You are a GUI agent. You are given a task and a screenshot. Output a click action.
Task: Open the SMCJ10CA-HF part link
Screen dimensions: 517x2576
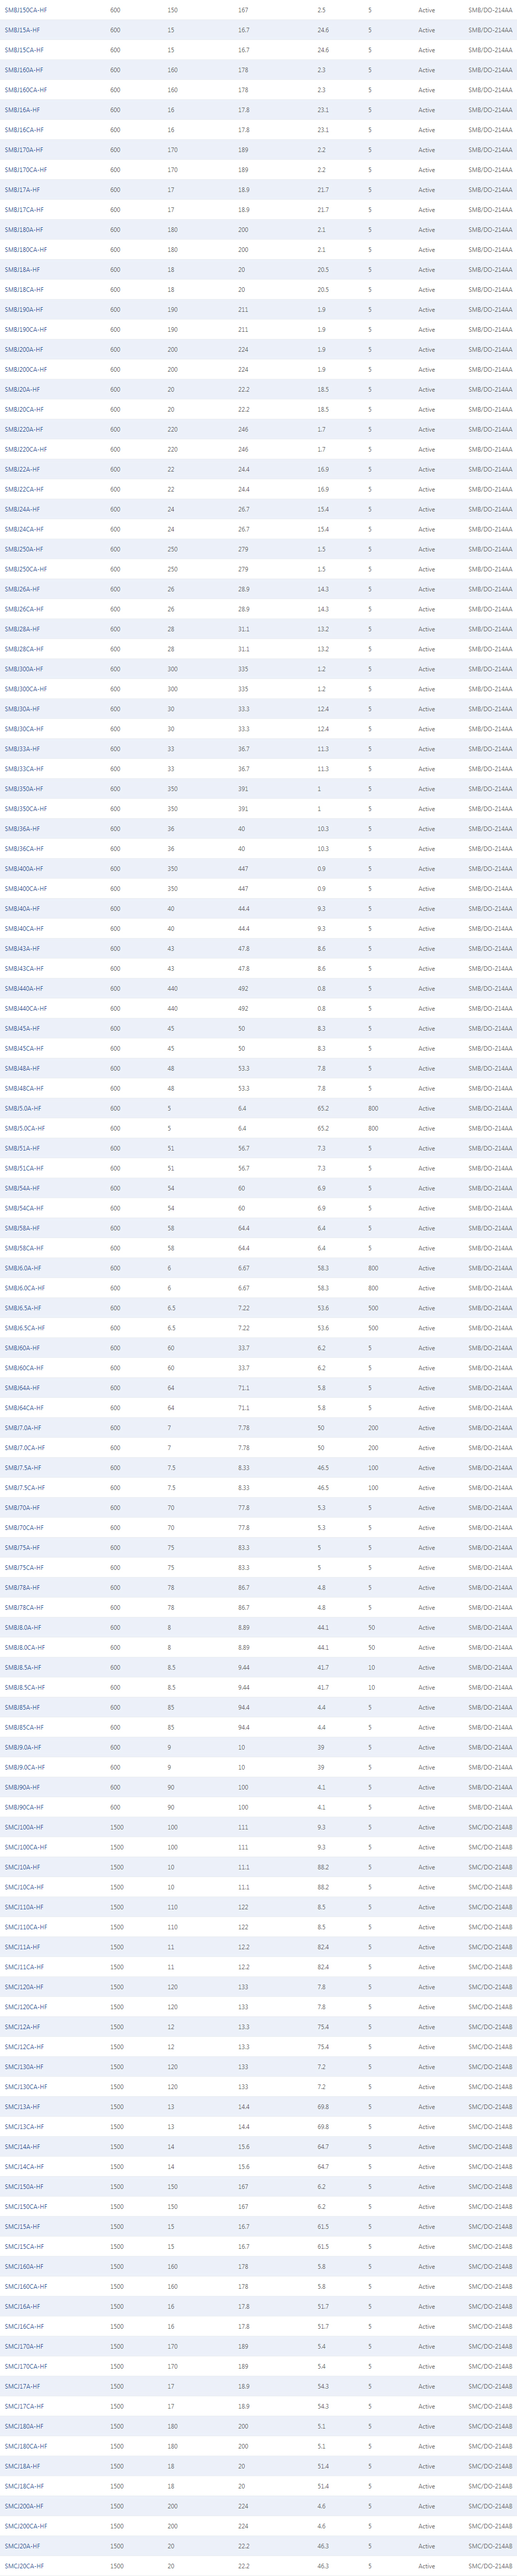pyautogui.click(x=24, y=1887)
